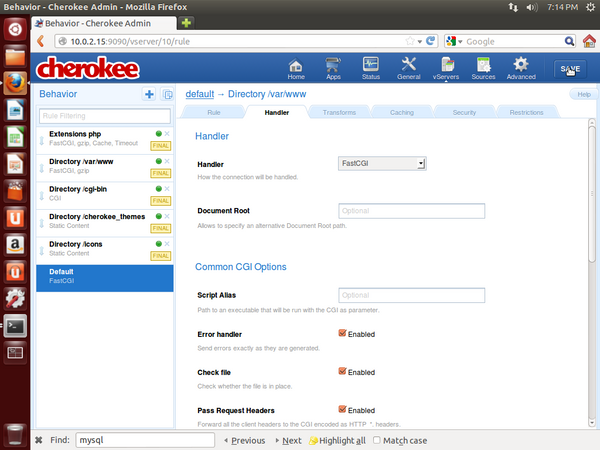Open the search engine selector dropdown

pyautogui.click(x=454, y=41)
